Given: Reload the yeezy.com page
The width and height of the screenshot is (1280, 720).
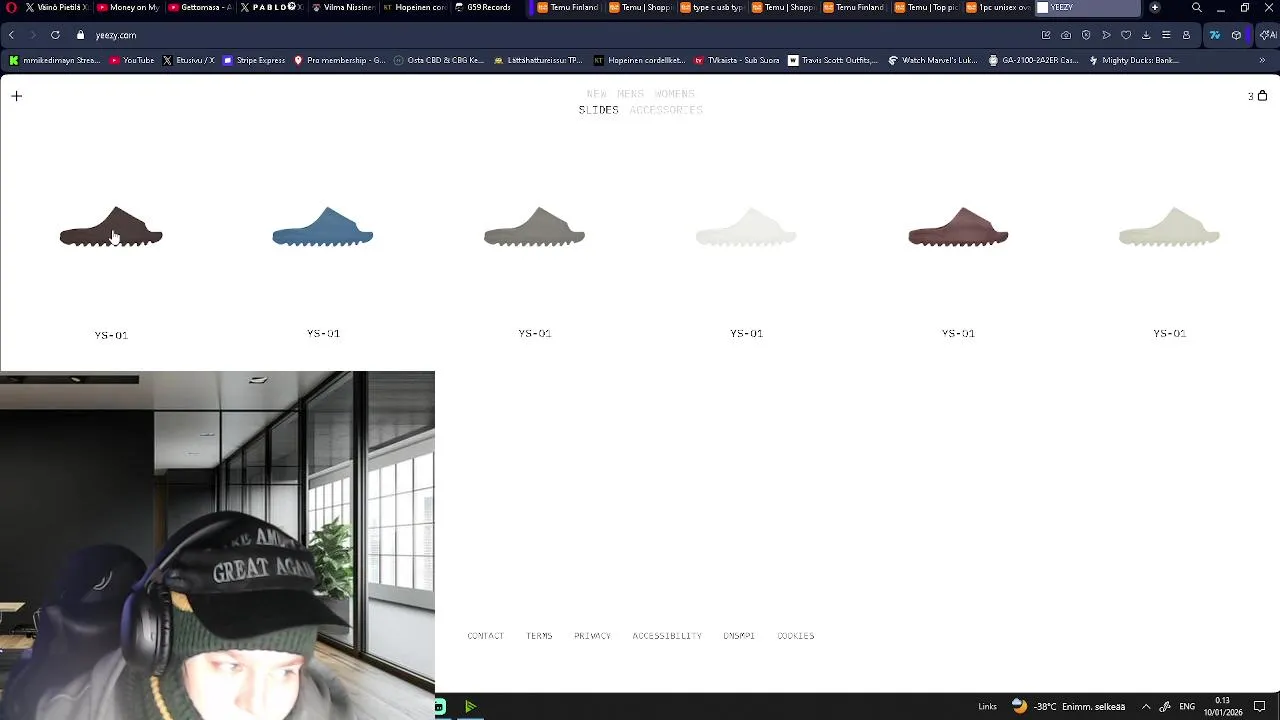Looking at the screenshot, I should pos(55,35).
